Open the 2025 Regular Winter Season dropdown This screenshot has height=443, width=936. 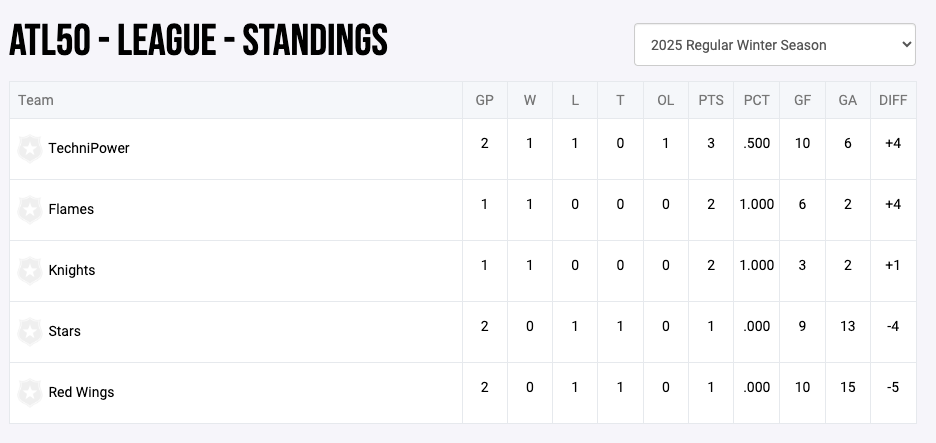coord(774,45)
